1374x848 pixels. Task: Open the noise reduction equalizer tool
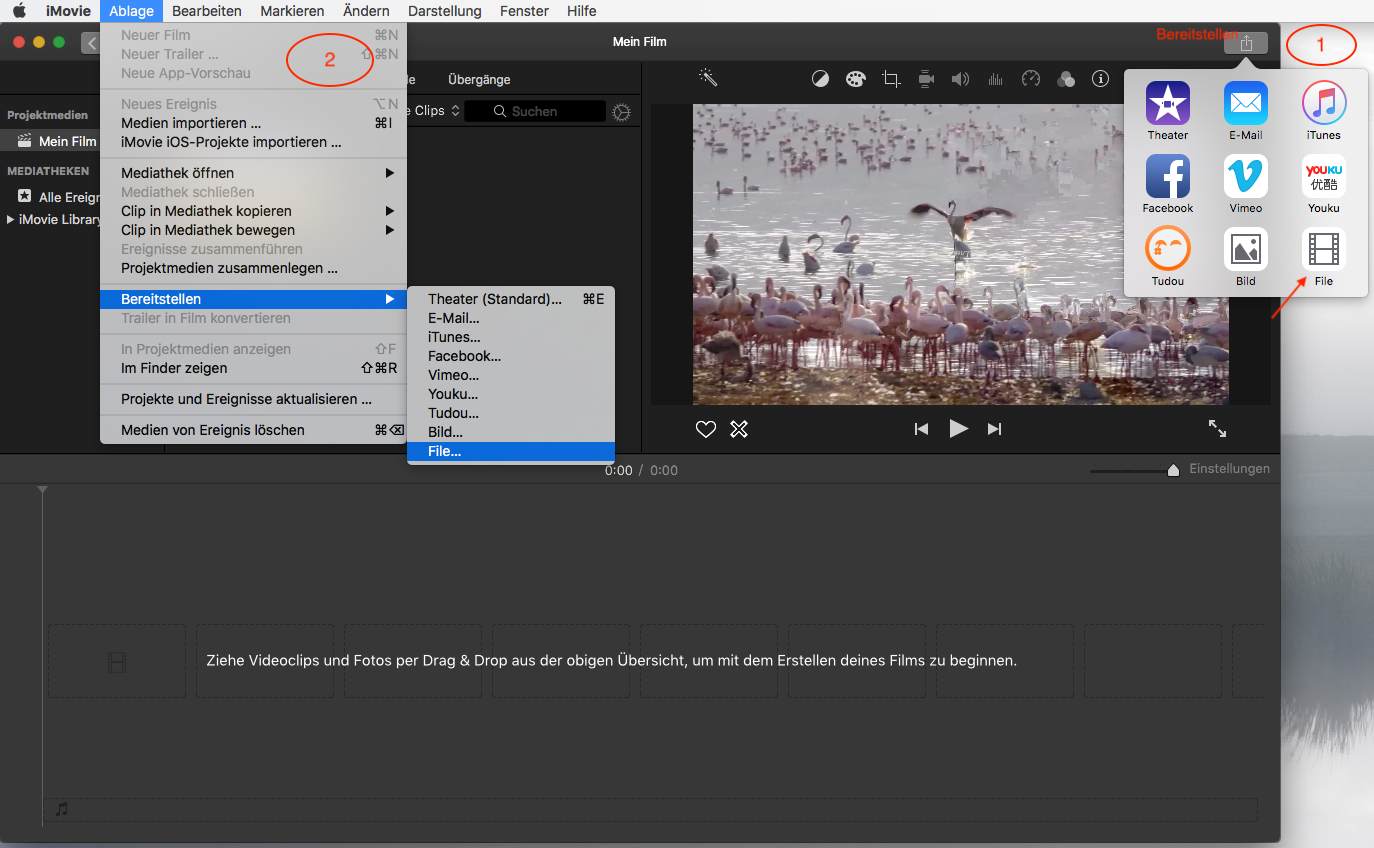click(x=995, y=79)
